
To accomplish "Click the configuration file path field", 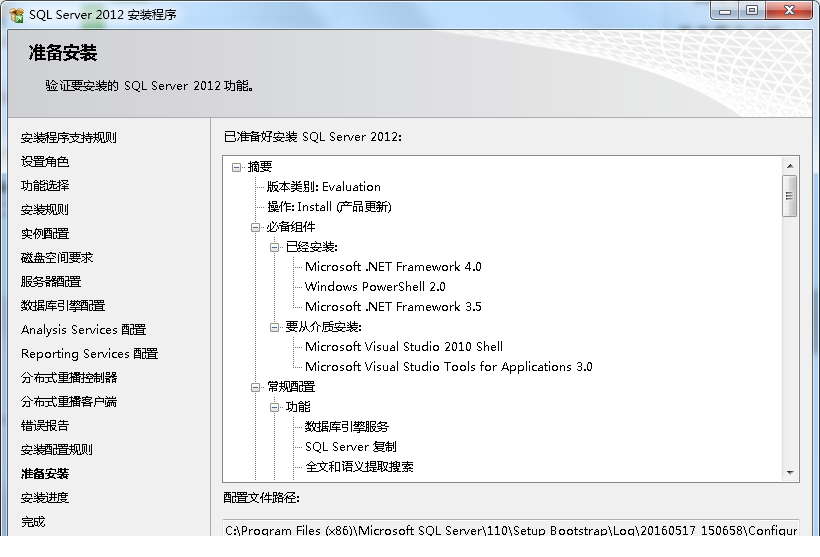I will point(511,528).
